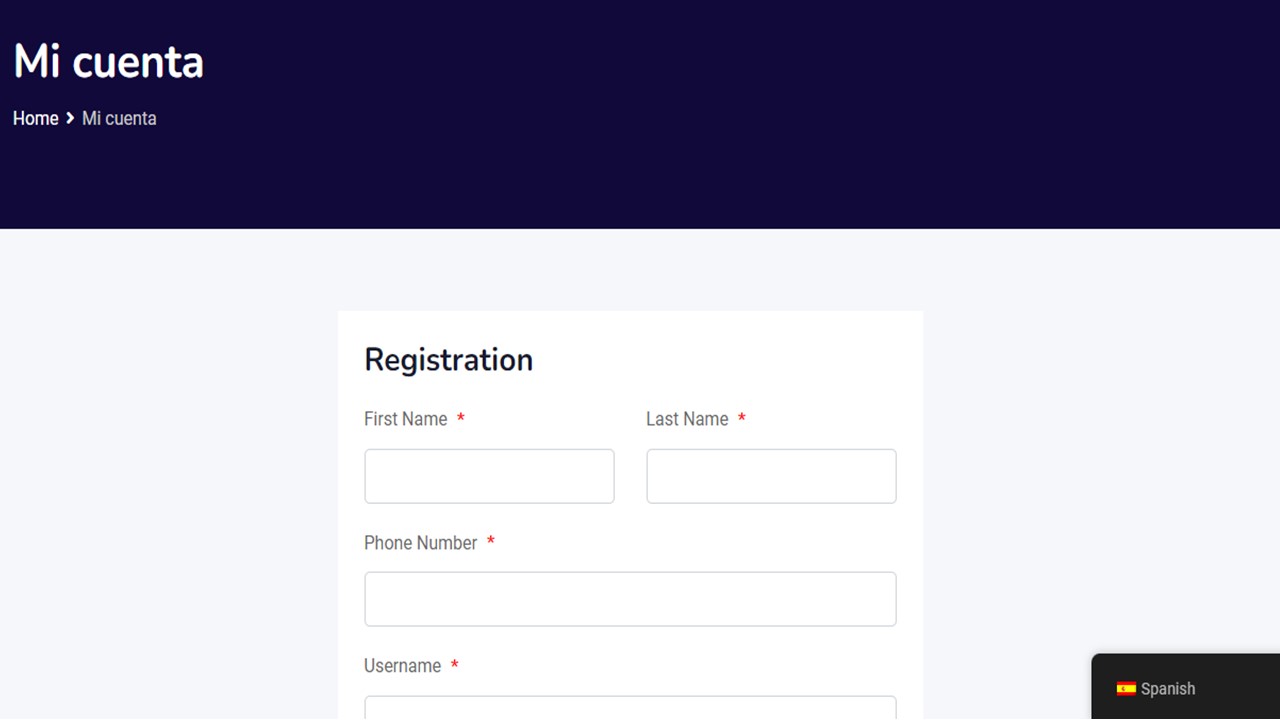
Task: Click the red asterisk beside Last Name
Action: (742, 419)
